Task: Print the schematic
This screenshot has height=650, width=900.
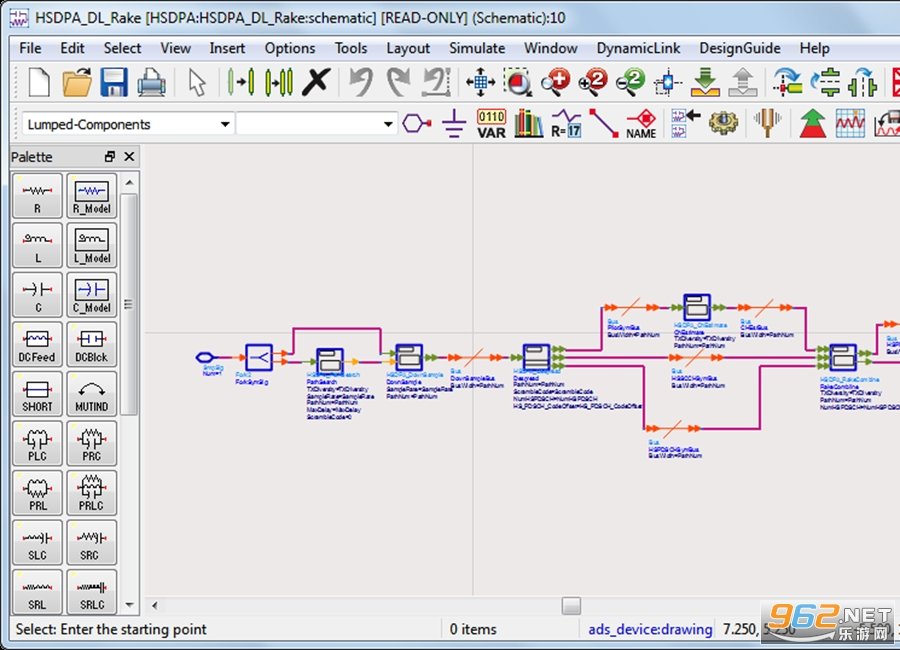Action: coord(152,82)
